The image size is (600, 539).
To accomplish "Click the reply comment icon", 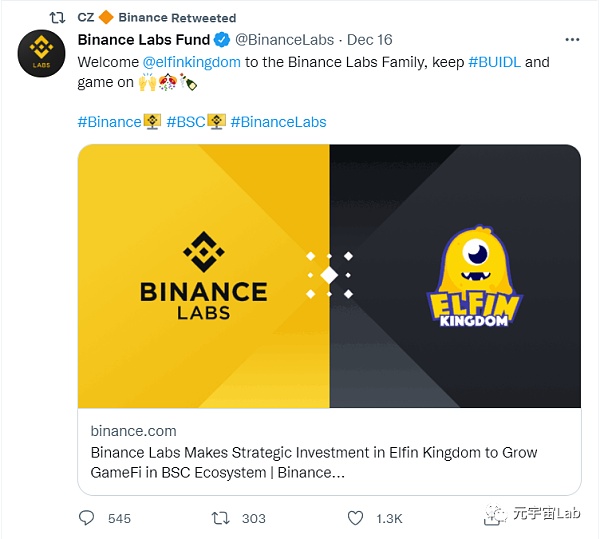I will click(x=87, y=517).
